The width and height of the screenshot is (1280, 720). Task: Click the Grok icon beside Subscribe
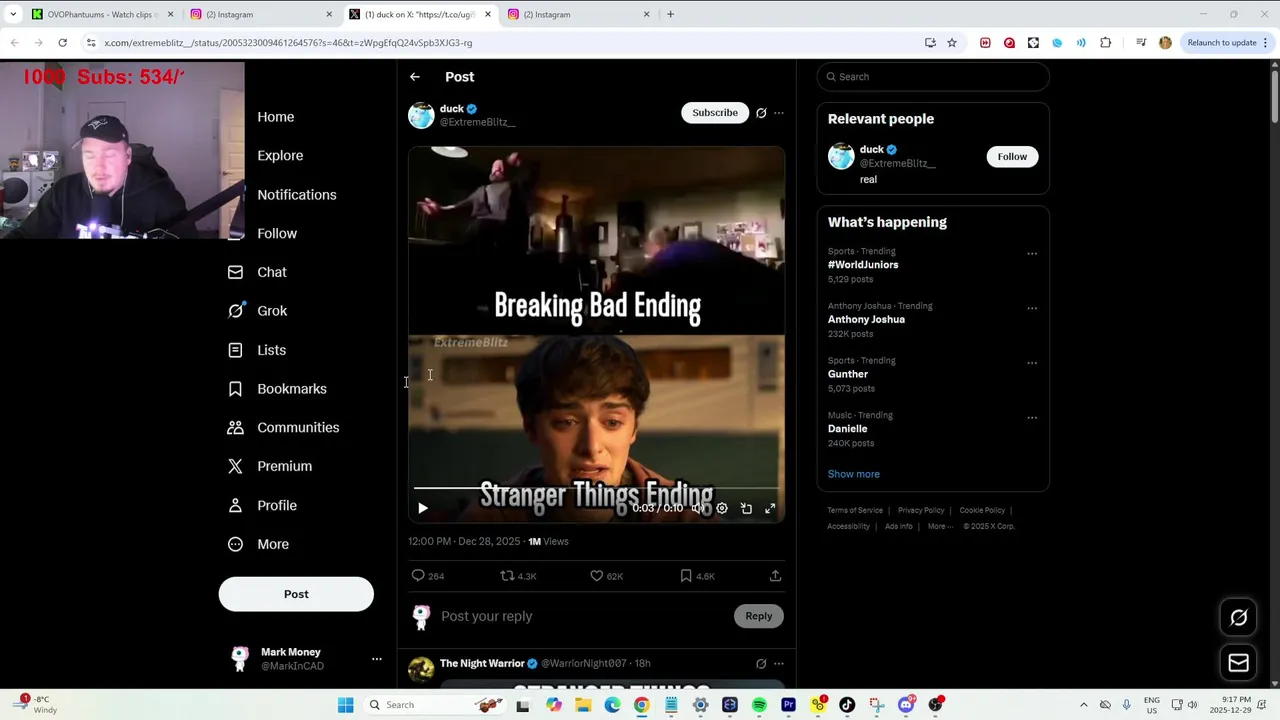coord(761,113)
